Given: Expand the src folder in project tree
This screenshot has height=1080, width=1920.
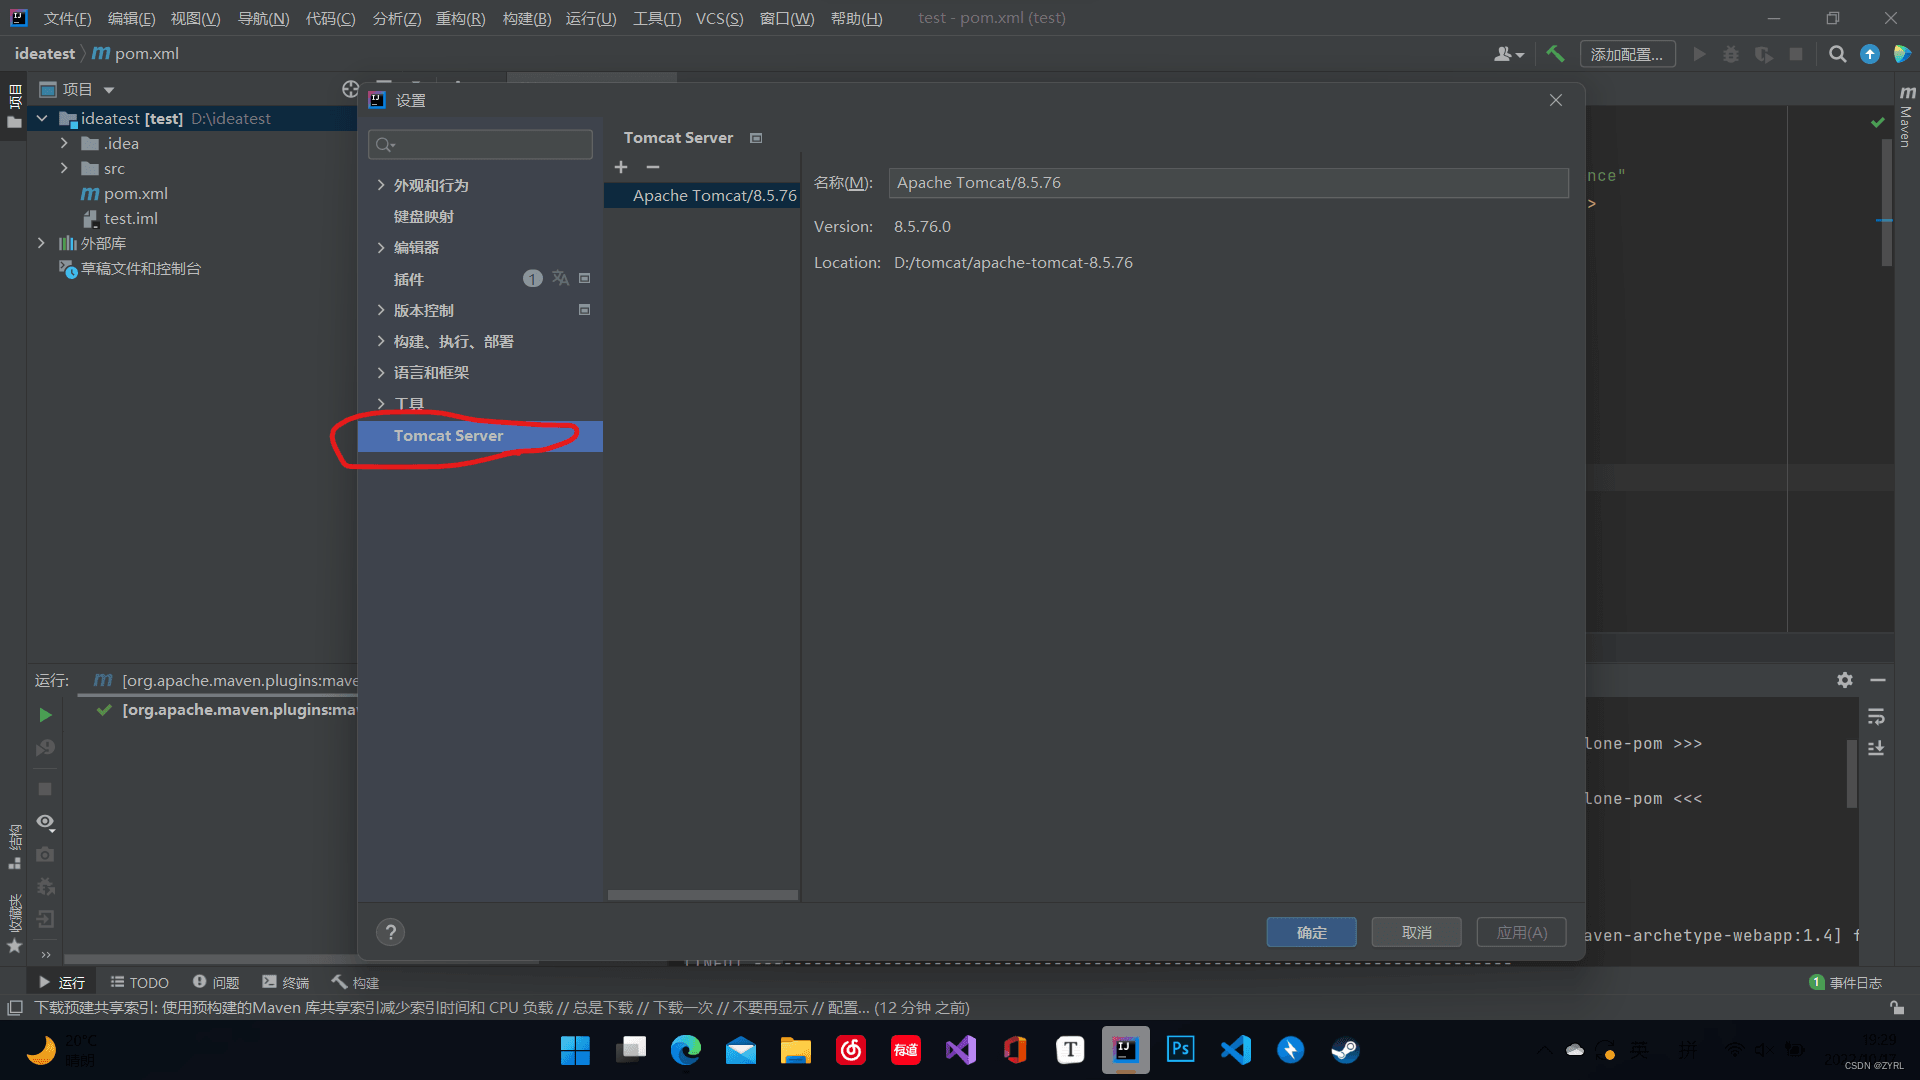Looking at the screenshot, I should [64, 168].
